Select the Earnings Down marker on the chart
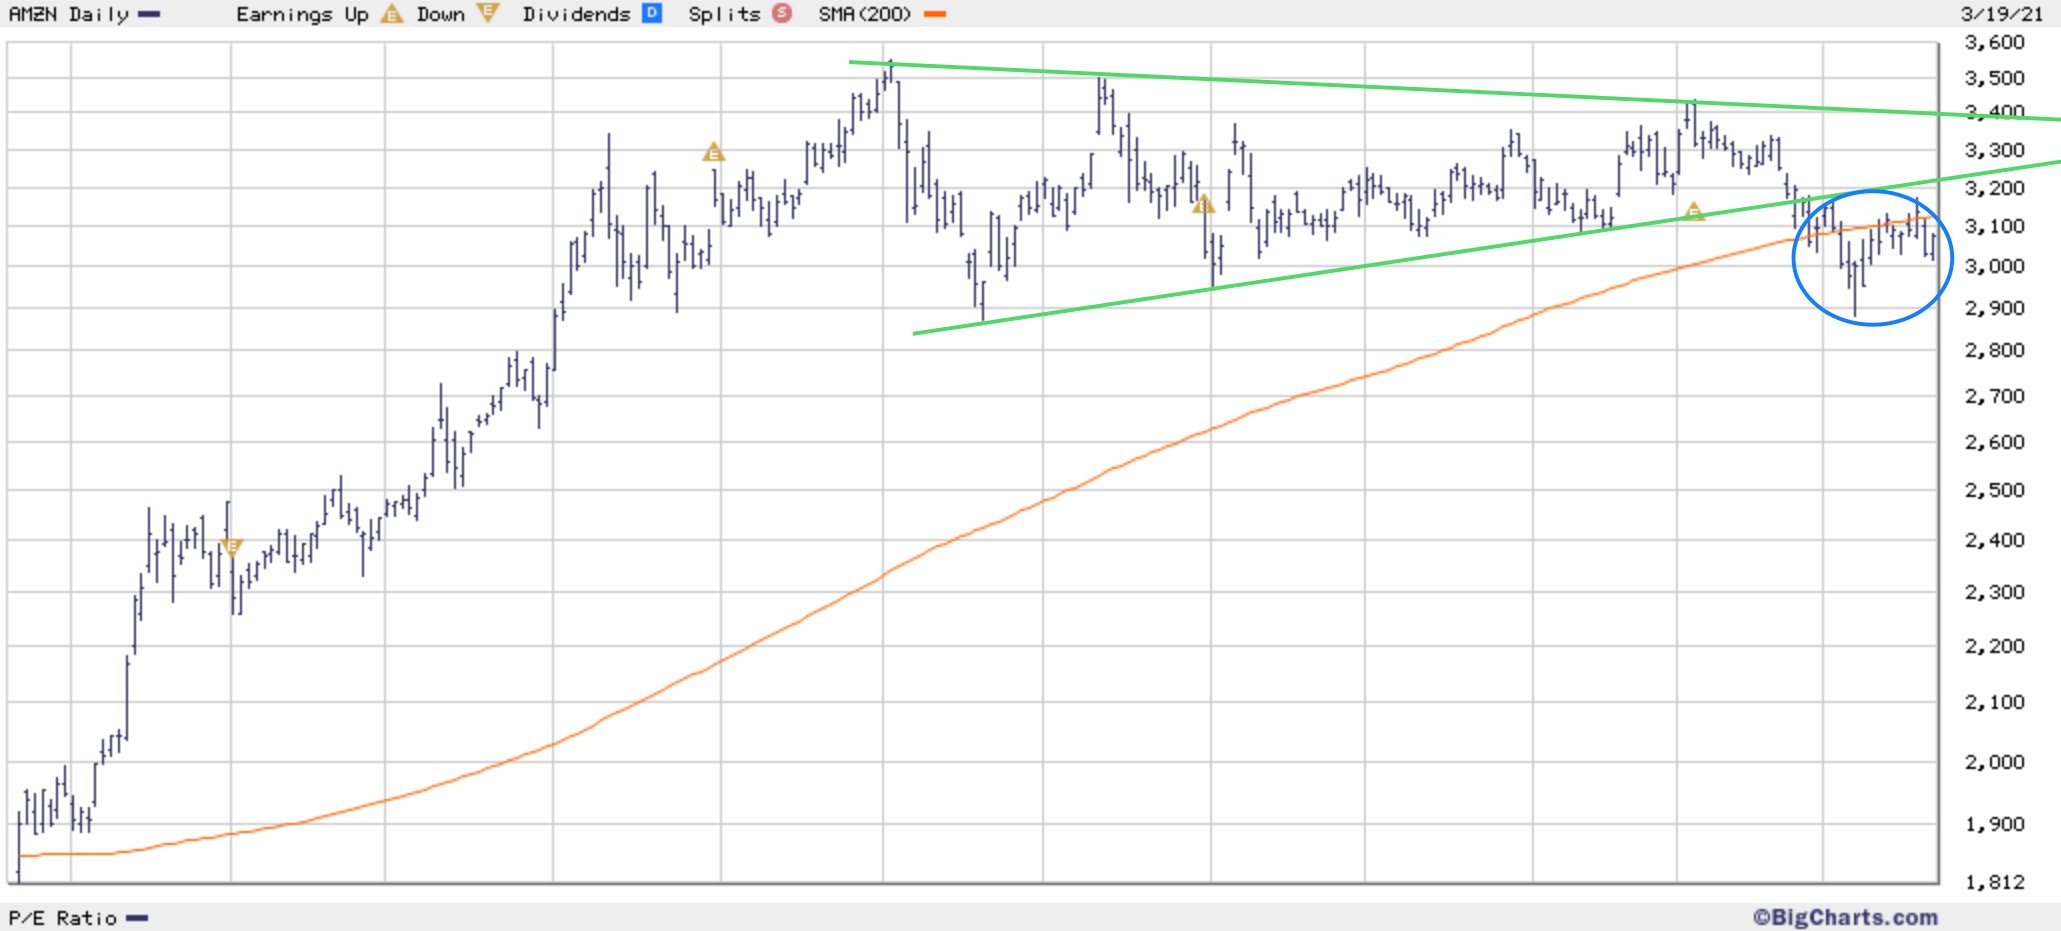 231,547
